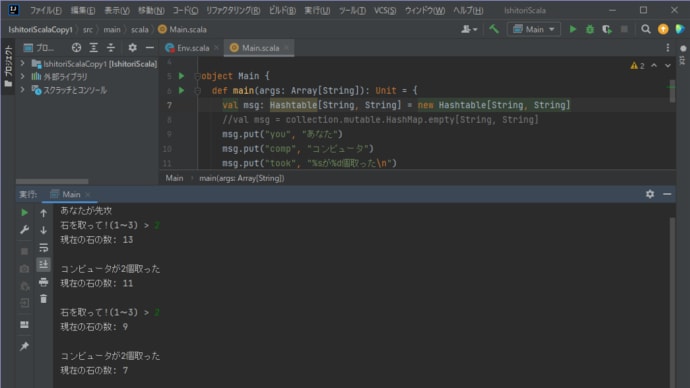Select the 外部ライブラリ tree item

pos(65,77)
